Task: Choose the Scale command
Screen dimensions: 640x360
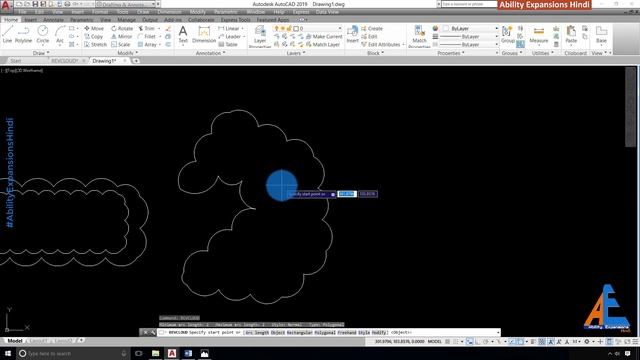Action: coord(120,44)
